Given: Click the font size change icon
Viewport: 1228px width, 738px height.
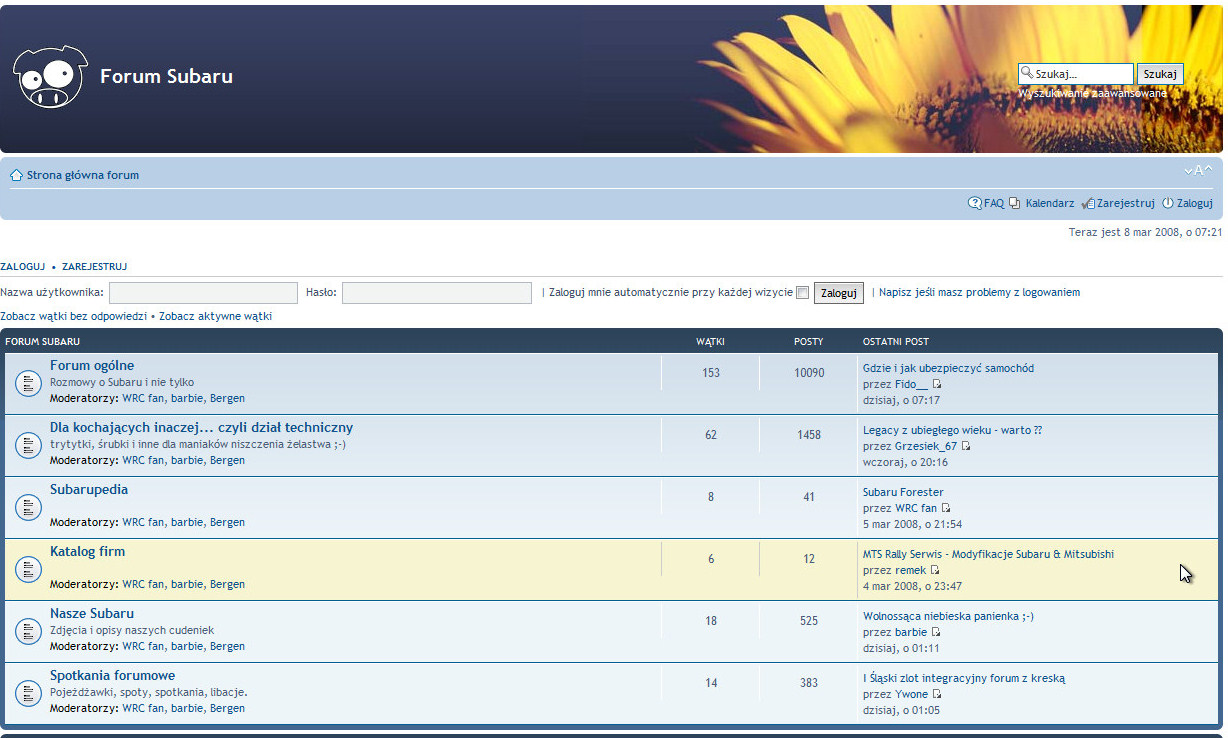Looking at the screenshot, I should 1198,170.
